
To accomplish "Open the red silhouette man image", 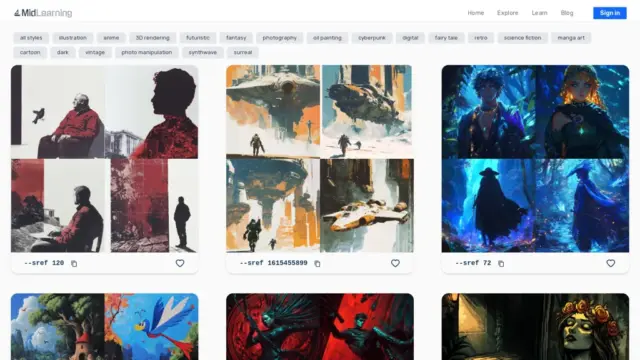I will coord(104,158).
